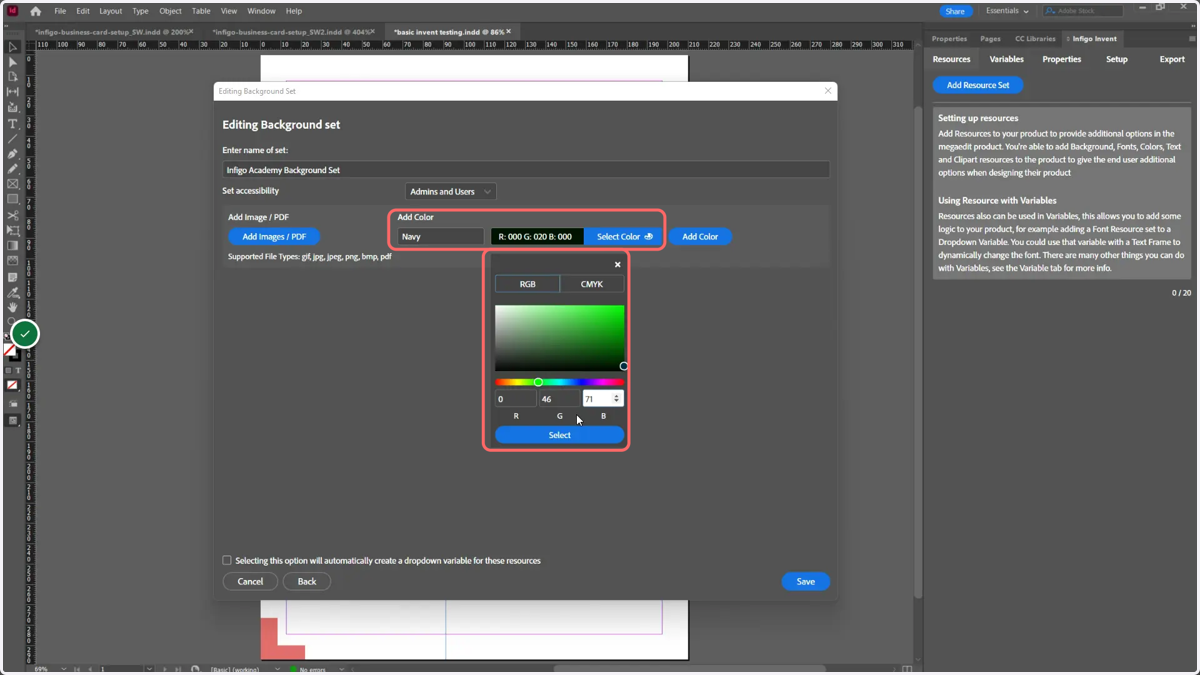1200x675 pixels.
Task: Click the Share button
Action: click(x=955, y=11)
